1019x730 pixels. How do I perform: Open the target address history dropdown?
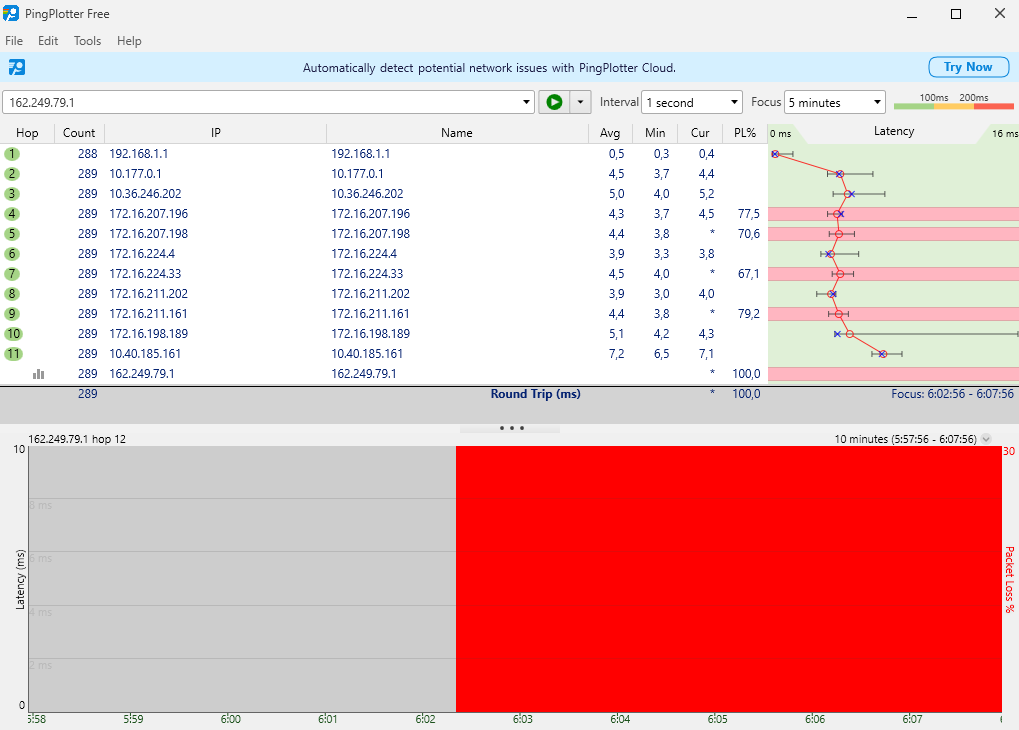[526, 102]
